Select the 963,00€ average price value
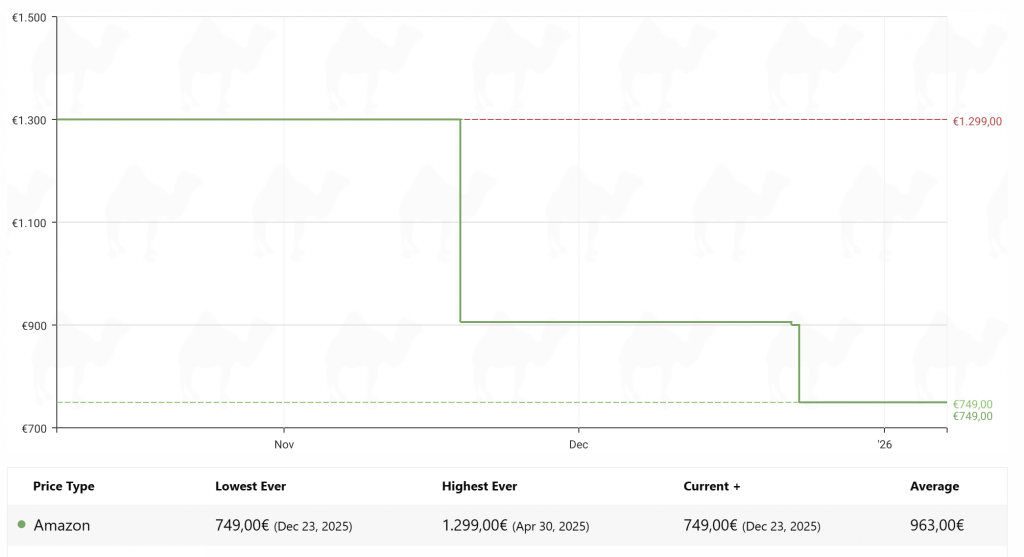1024x557 pixels. [937, 525]
